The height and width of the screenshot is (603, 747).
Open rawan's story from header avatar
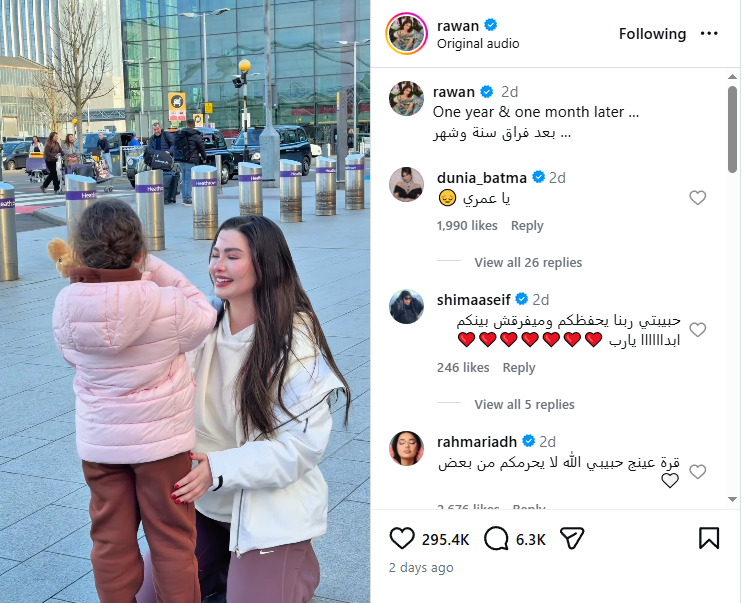click(x=406, y=33)
